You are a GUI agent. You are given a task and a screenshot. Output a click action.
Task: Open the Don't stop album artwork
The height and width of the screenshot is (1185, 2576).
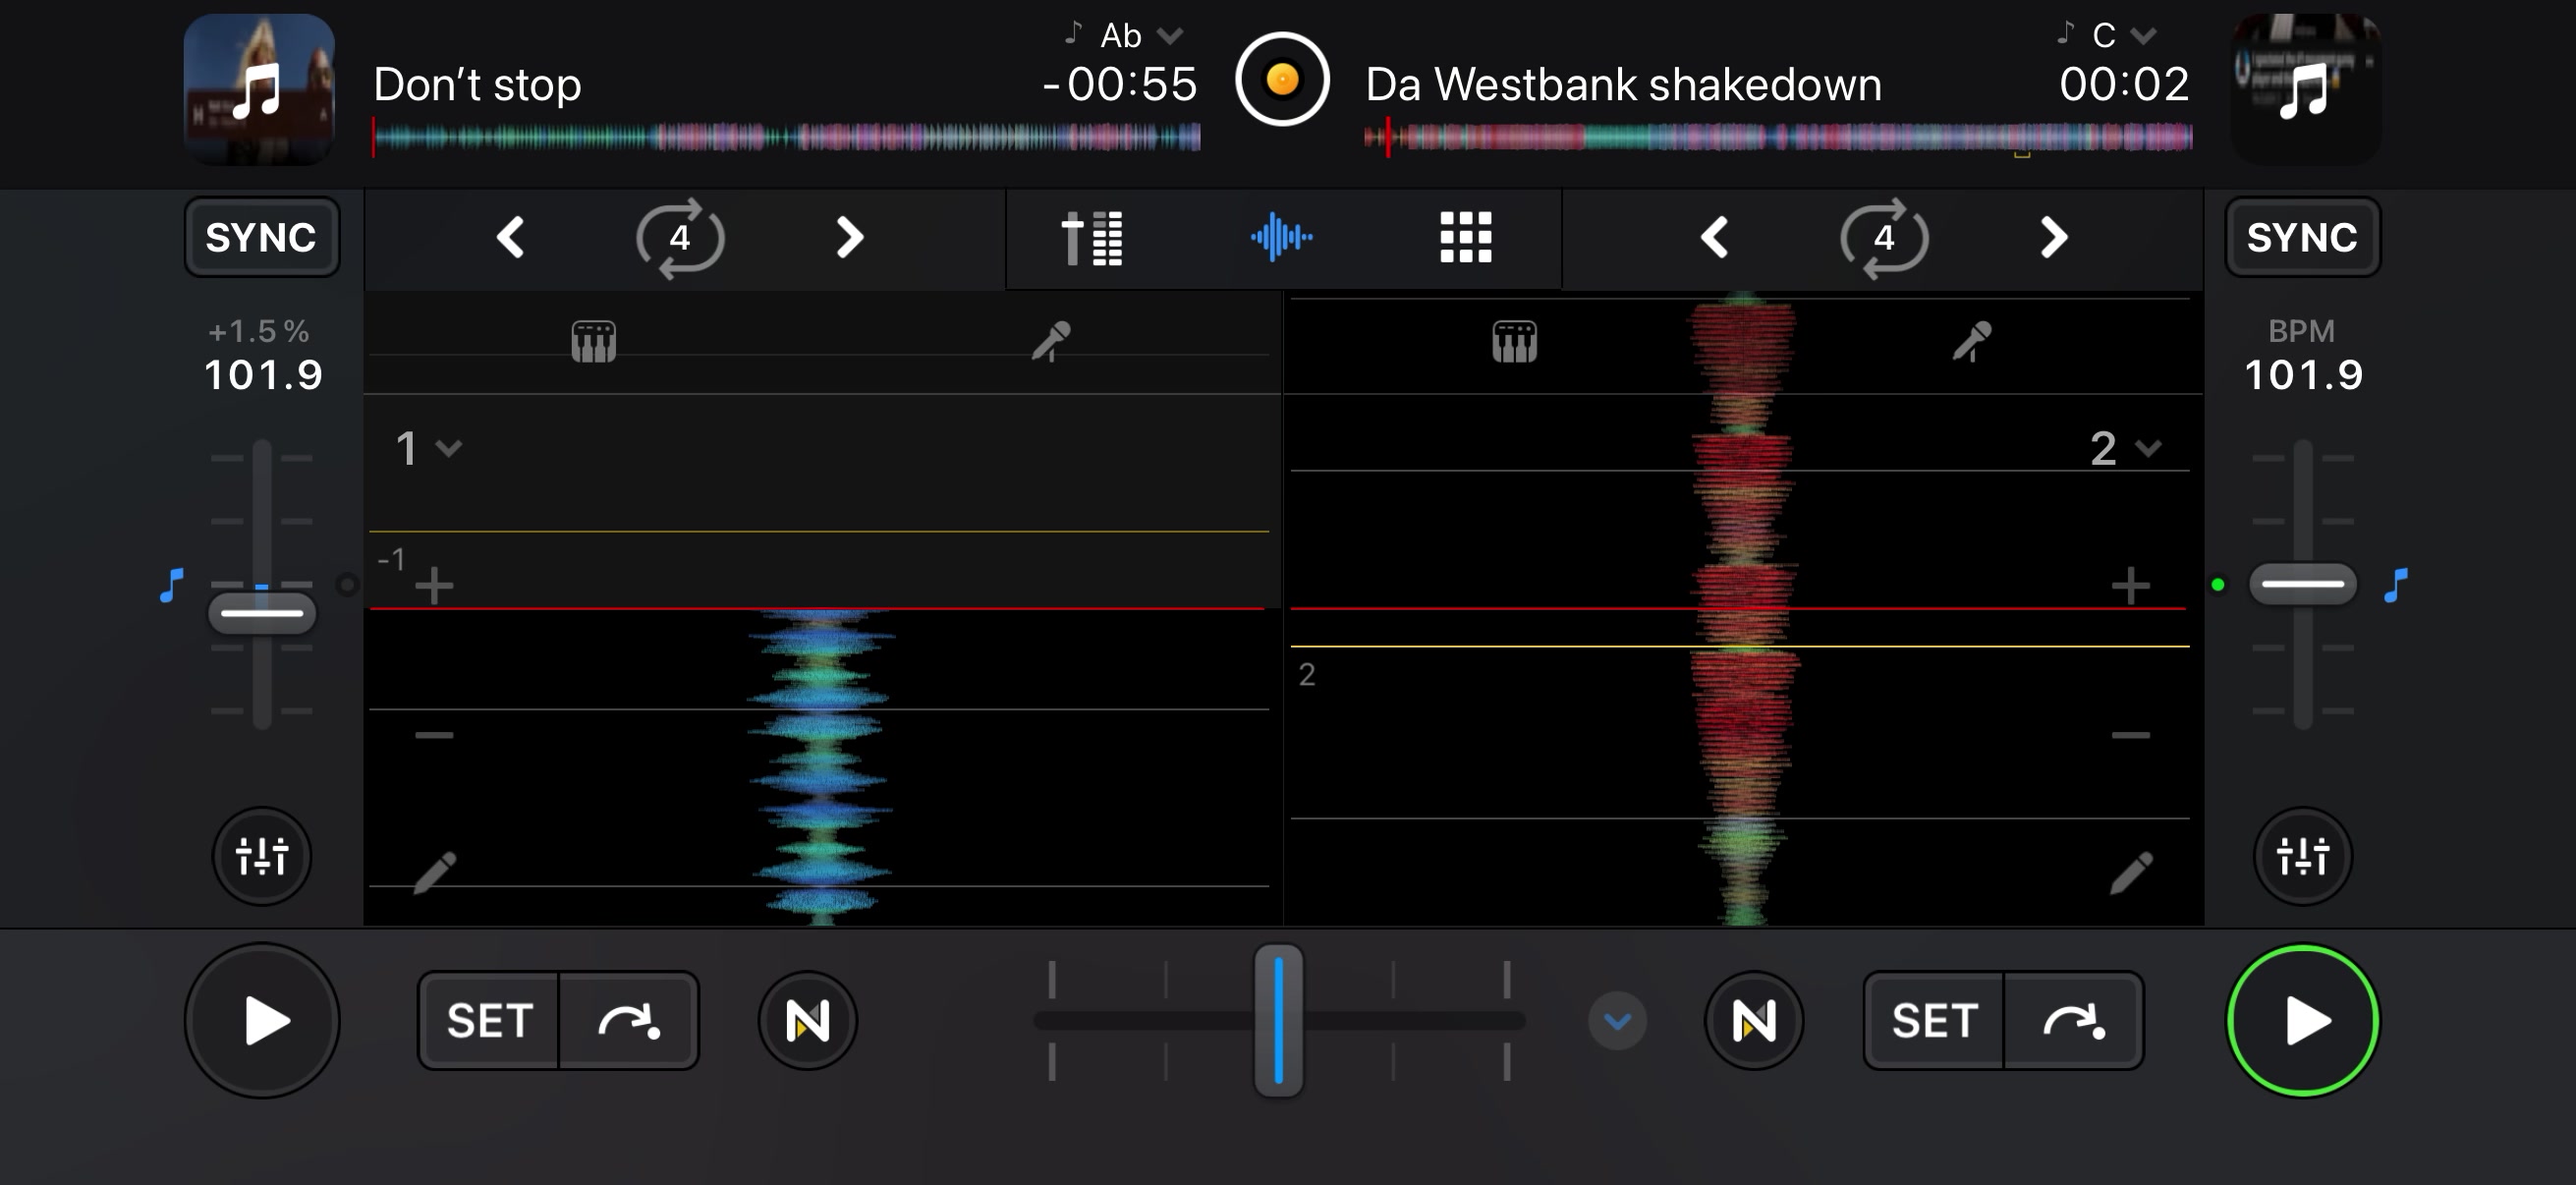pos(259,89)
